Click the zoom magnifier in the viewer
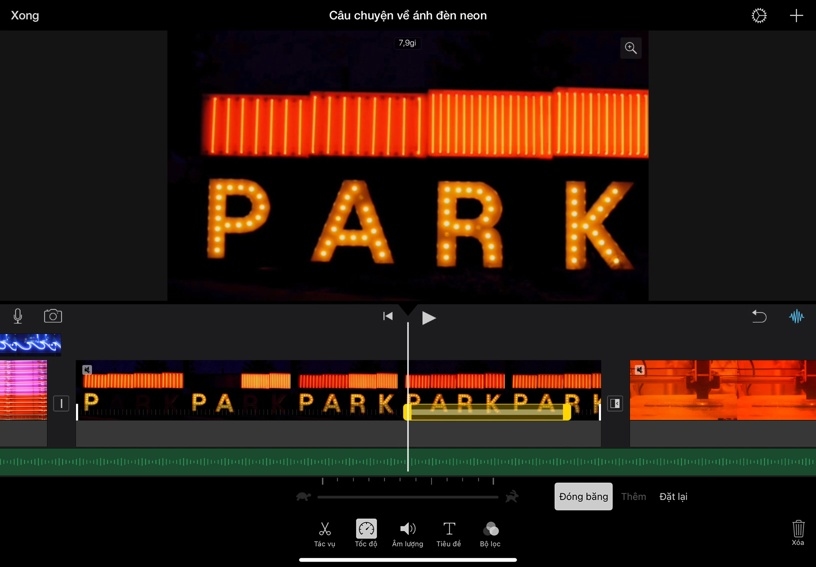 tap(631, 48)
